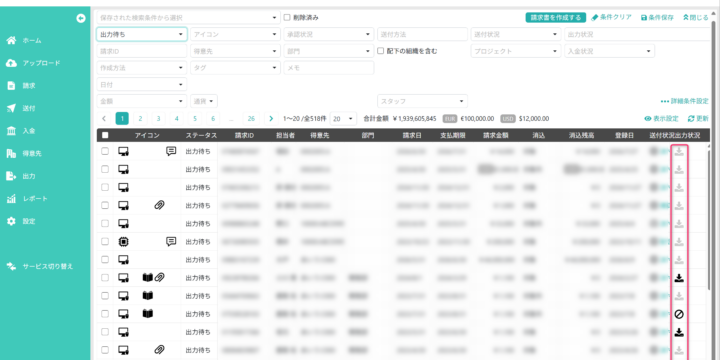Go to page 2
Viewport: 720px width, 360px height.
pos(140,118)
